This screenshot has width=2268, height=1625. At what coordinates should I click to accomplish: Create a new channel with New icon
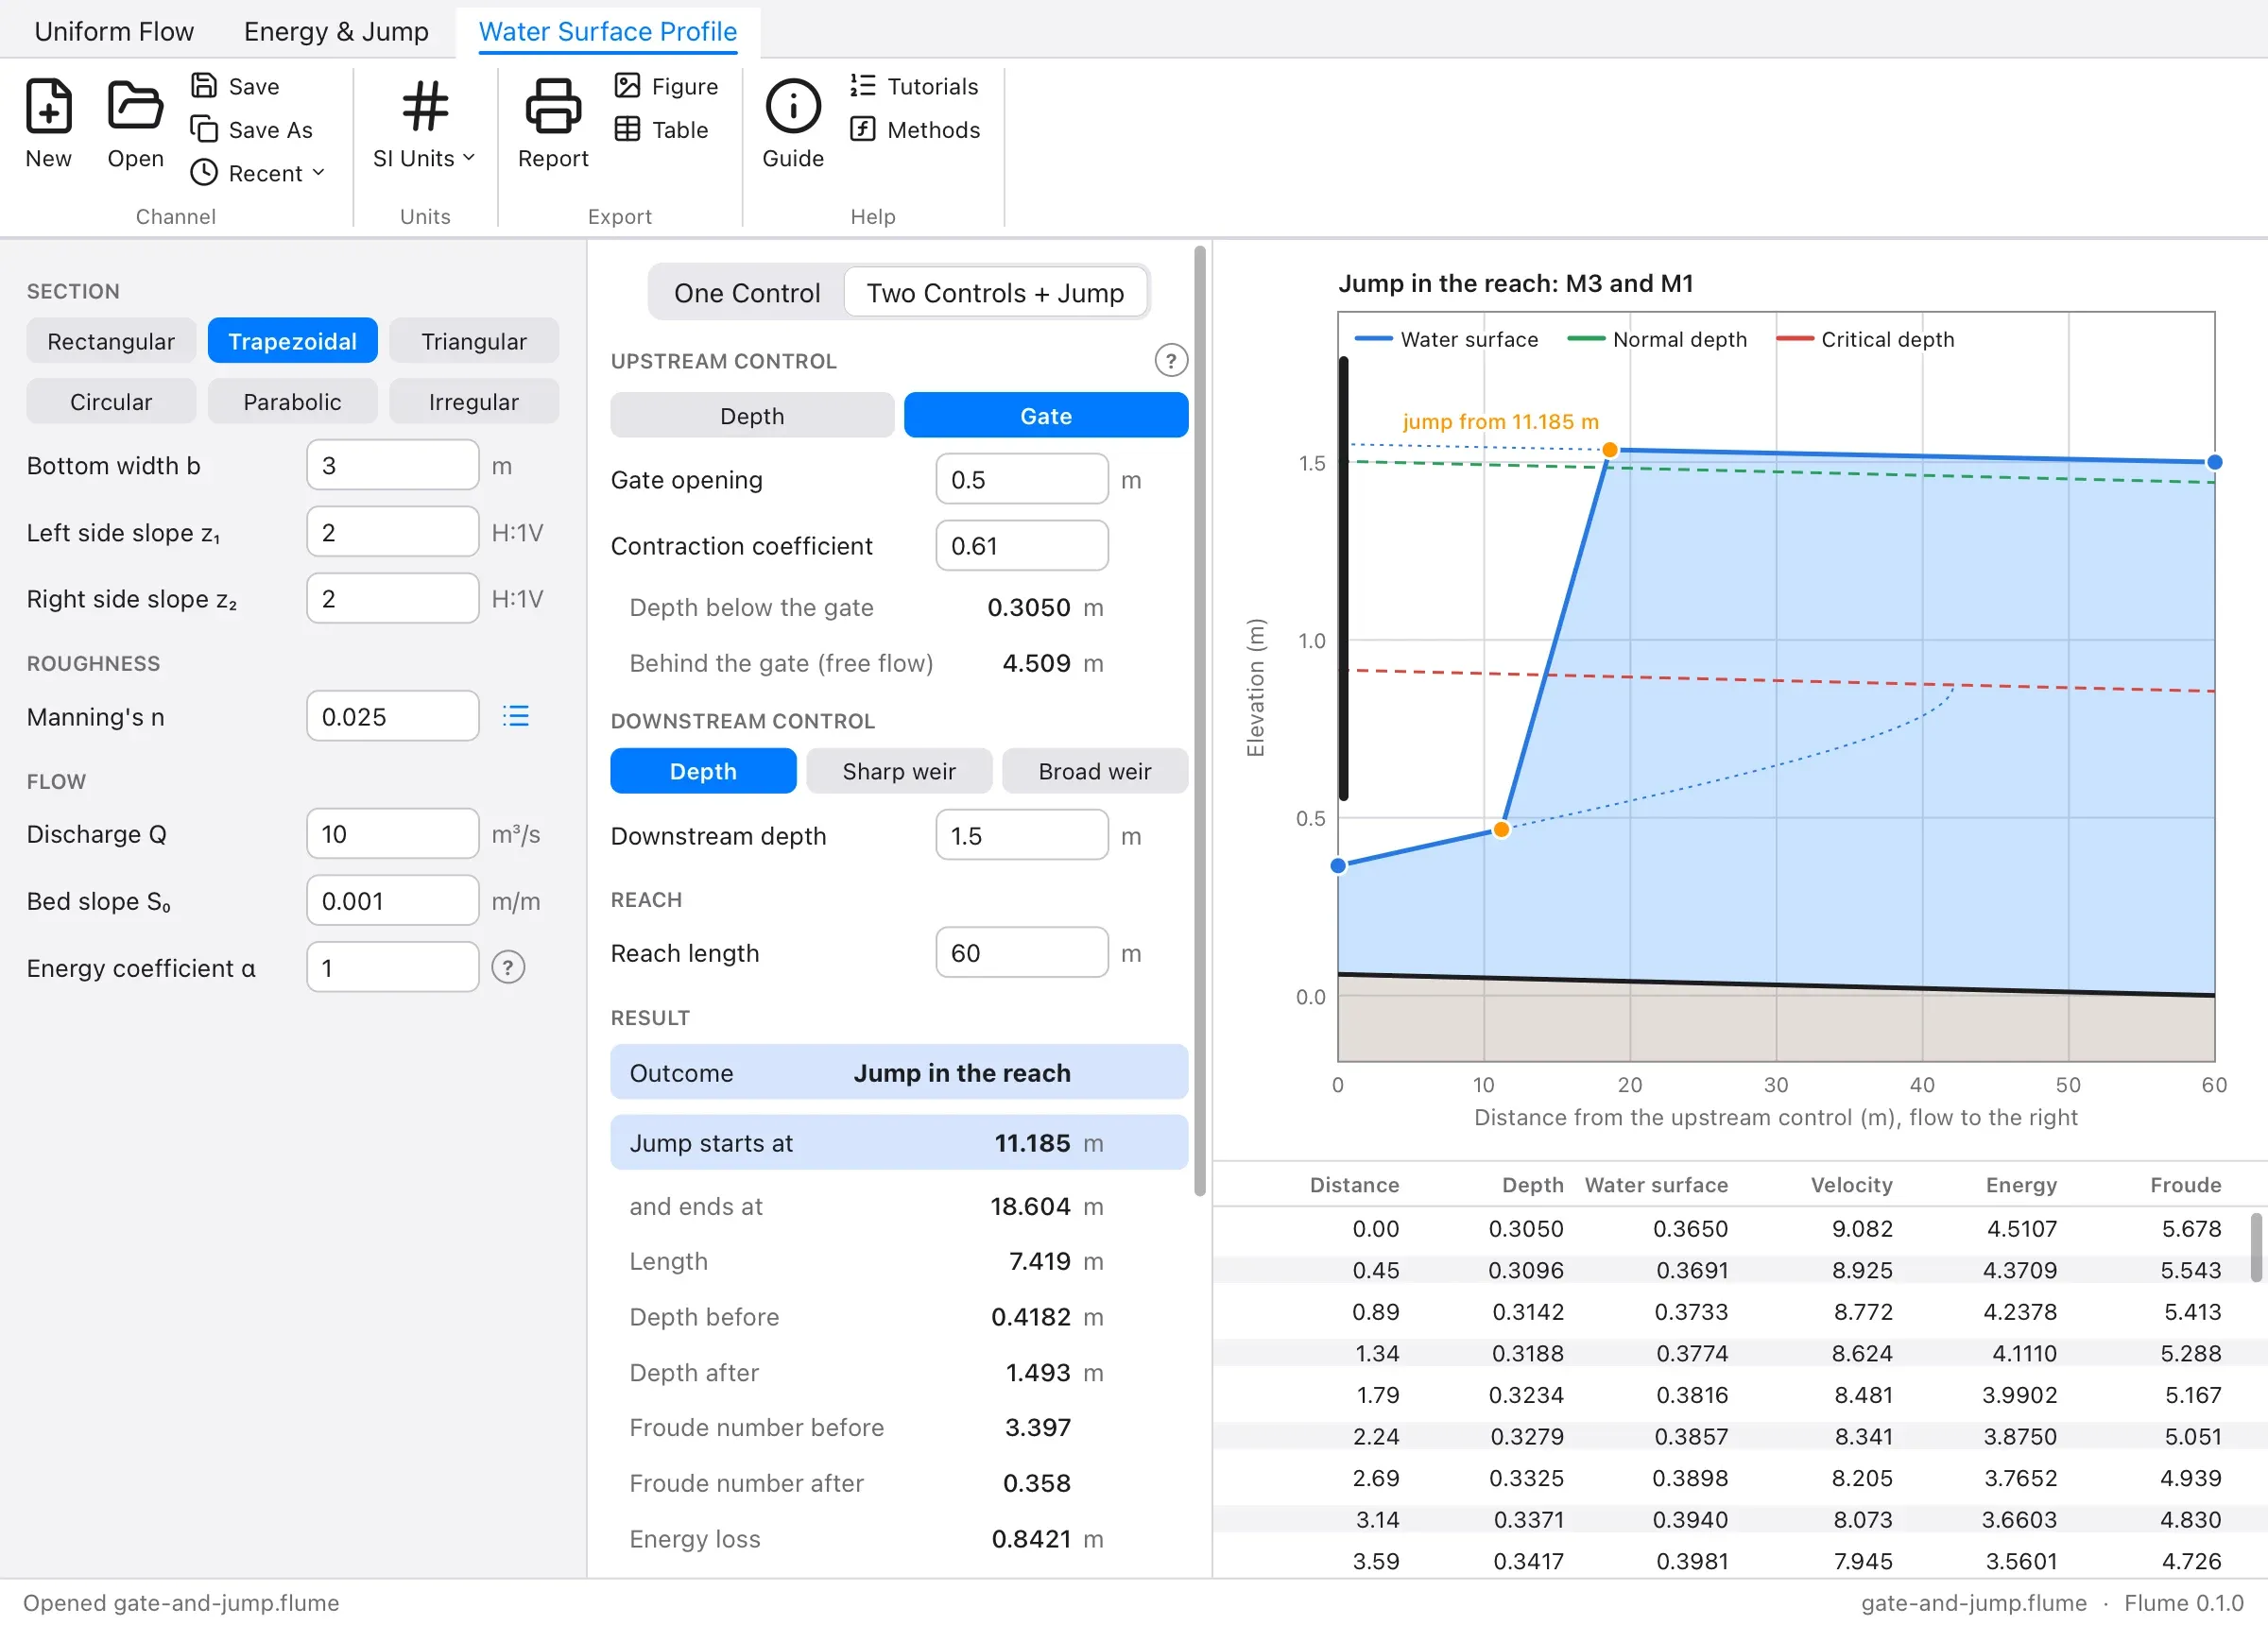[48, 124]
